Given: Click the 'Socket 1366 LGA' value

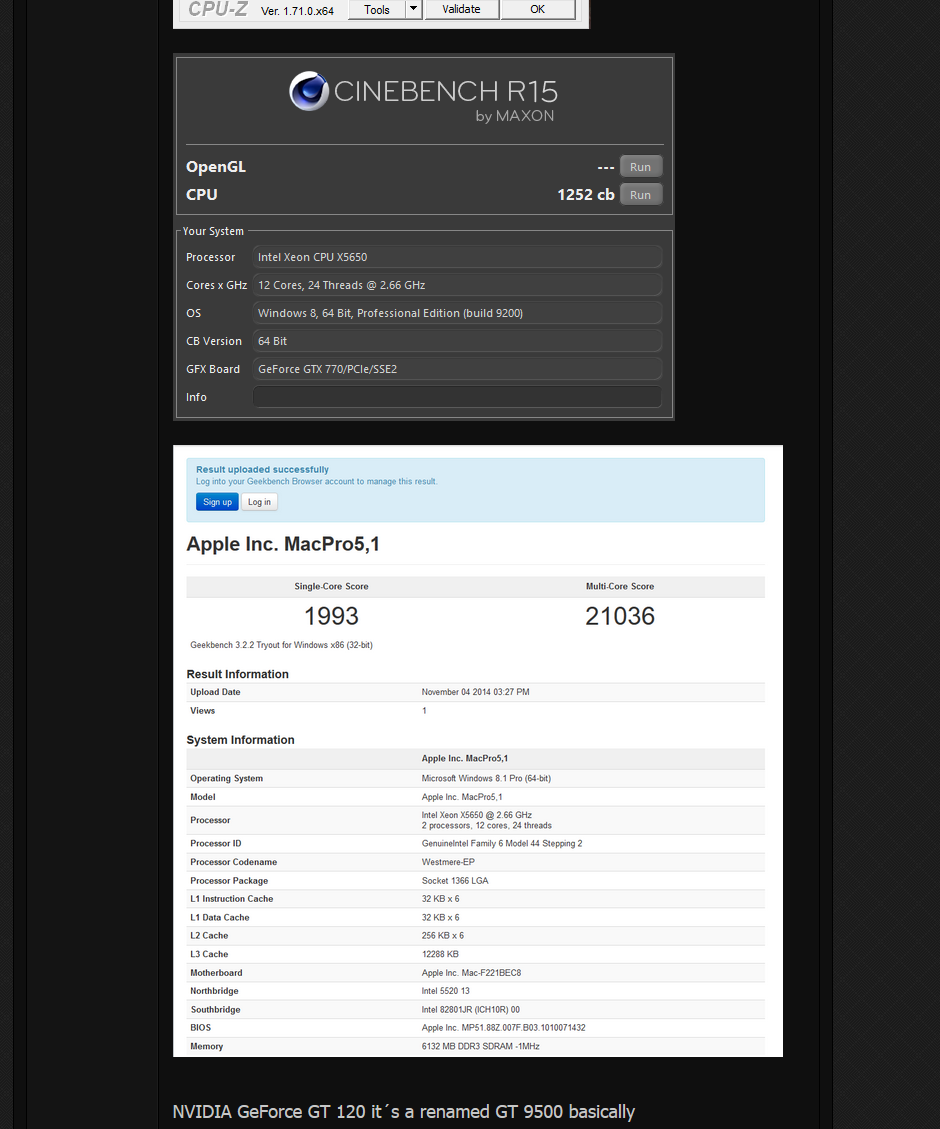Looking at the screenshot, I should tap(455, 881).
